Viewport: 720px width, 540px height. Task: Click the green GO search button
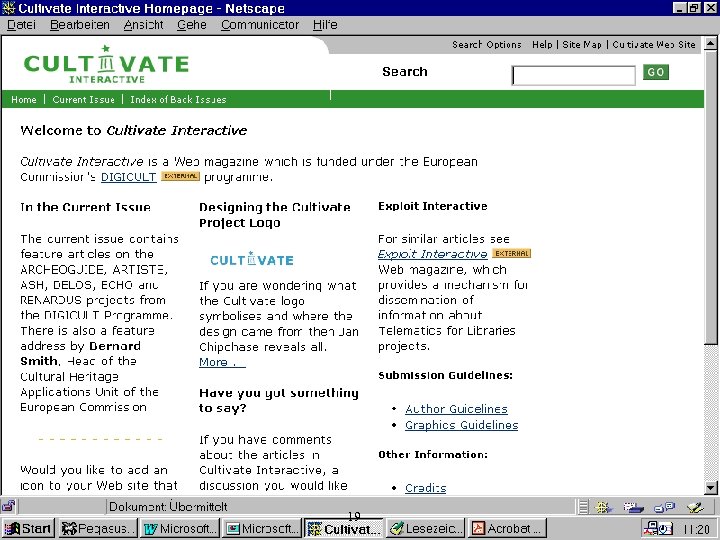point(655,72)
